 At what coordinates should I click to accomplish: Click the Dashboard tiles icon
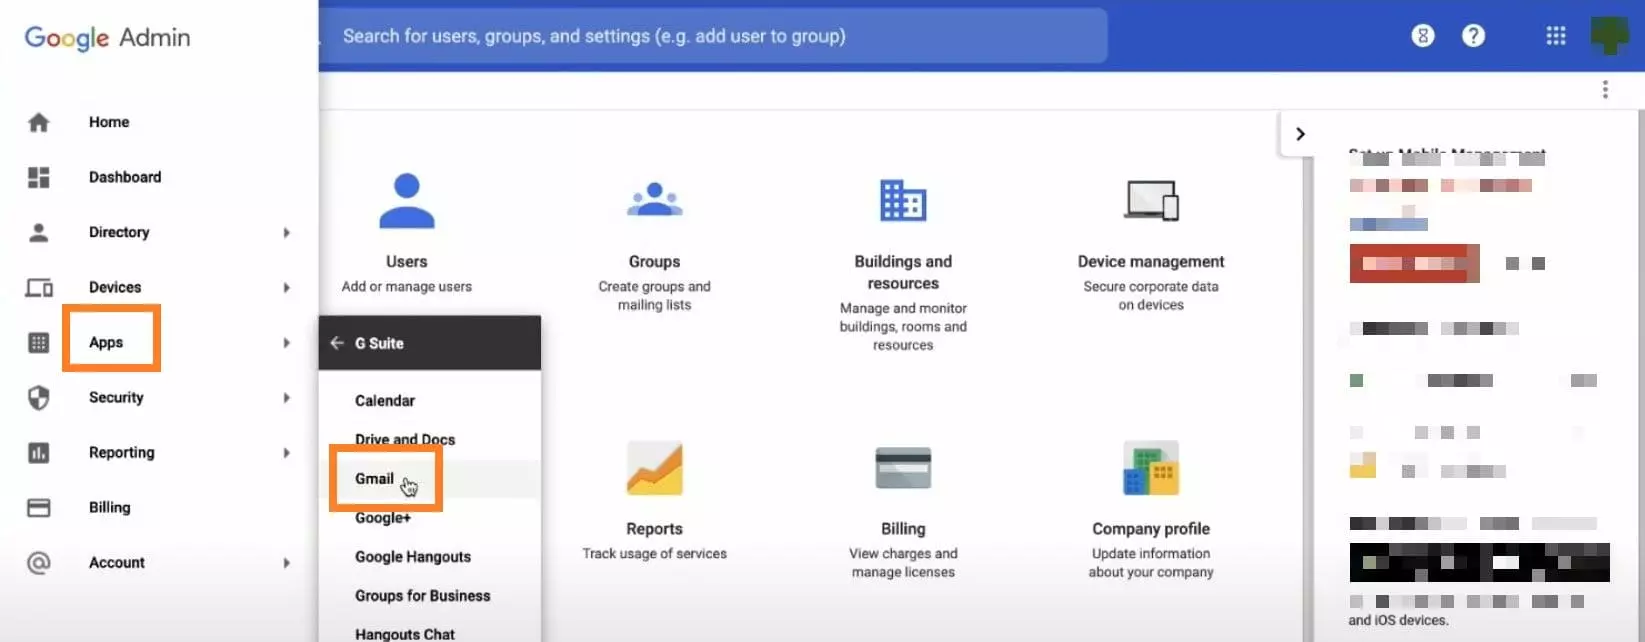(38, 177)
